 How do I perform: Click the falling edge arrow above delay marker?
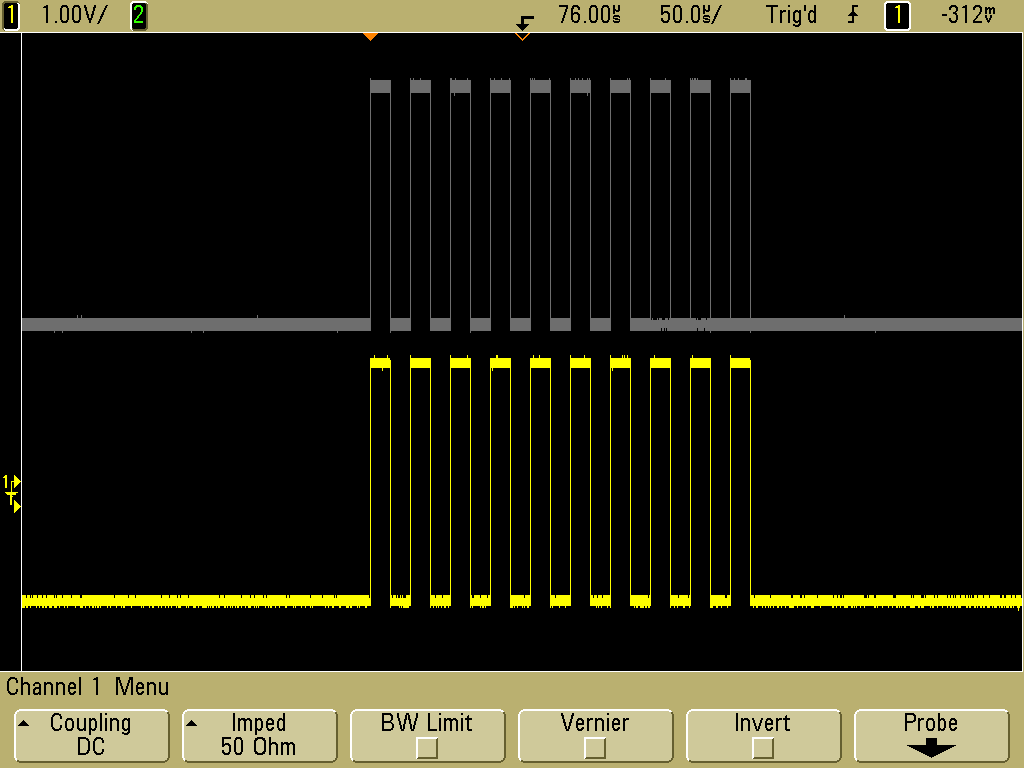[524, 21]
